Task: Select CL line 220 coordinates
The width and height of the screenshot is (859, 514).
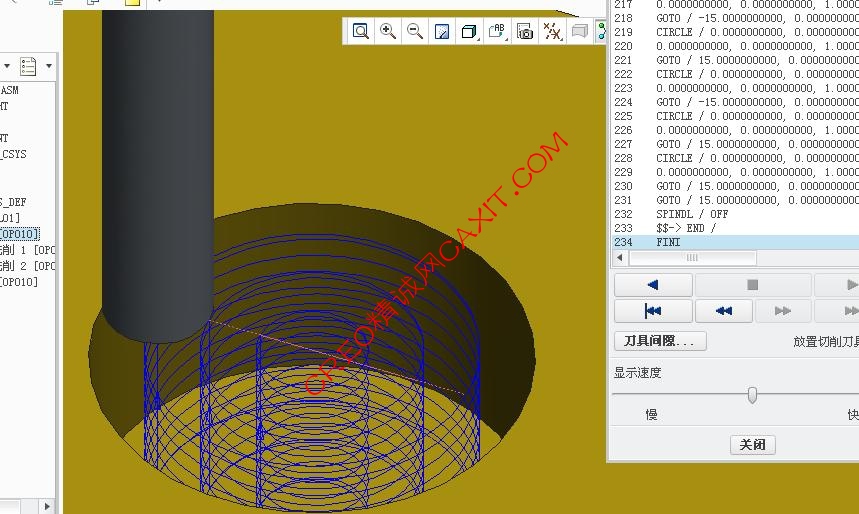Action: tap(735, 46)
